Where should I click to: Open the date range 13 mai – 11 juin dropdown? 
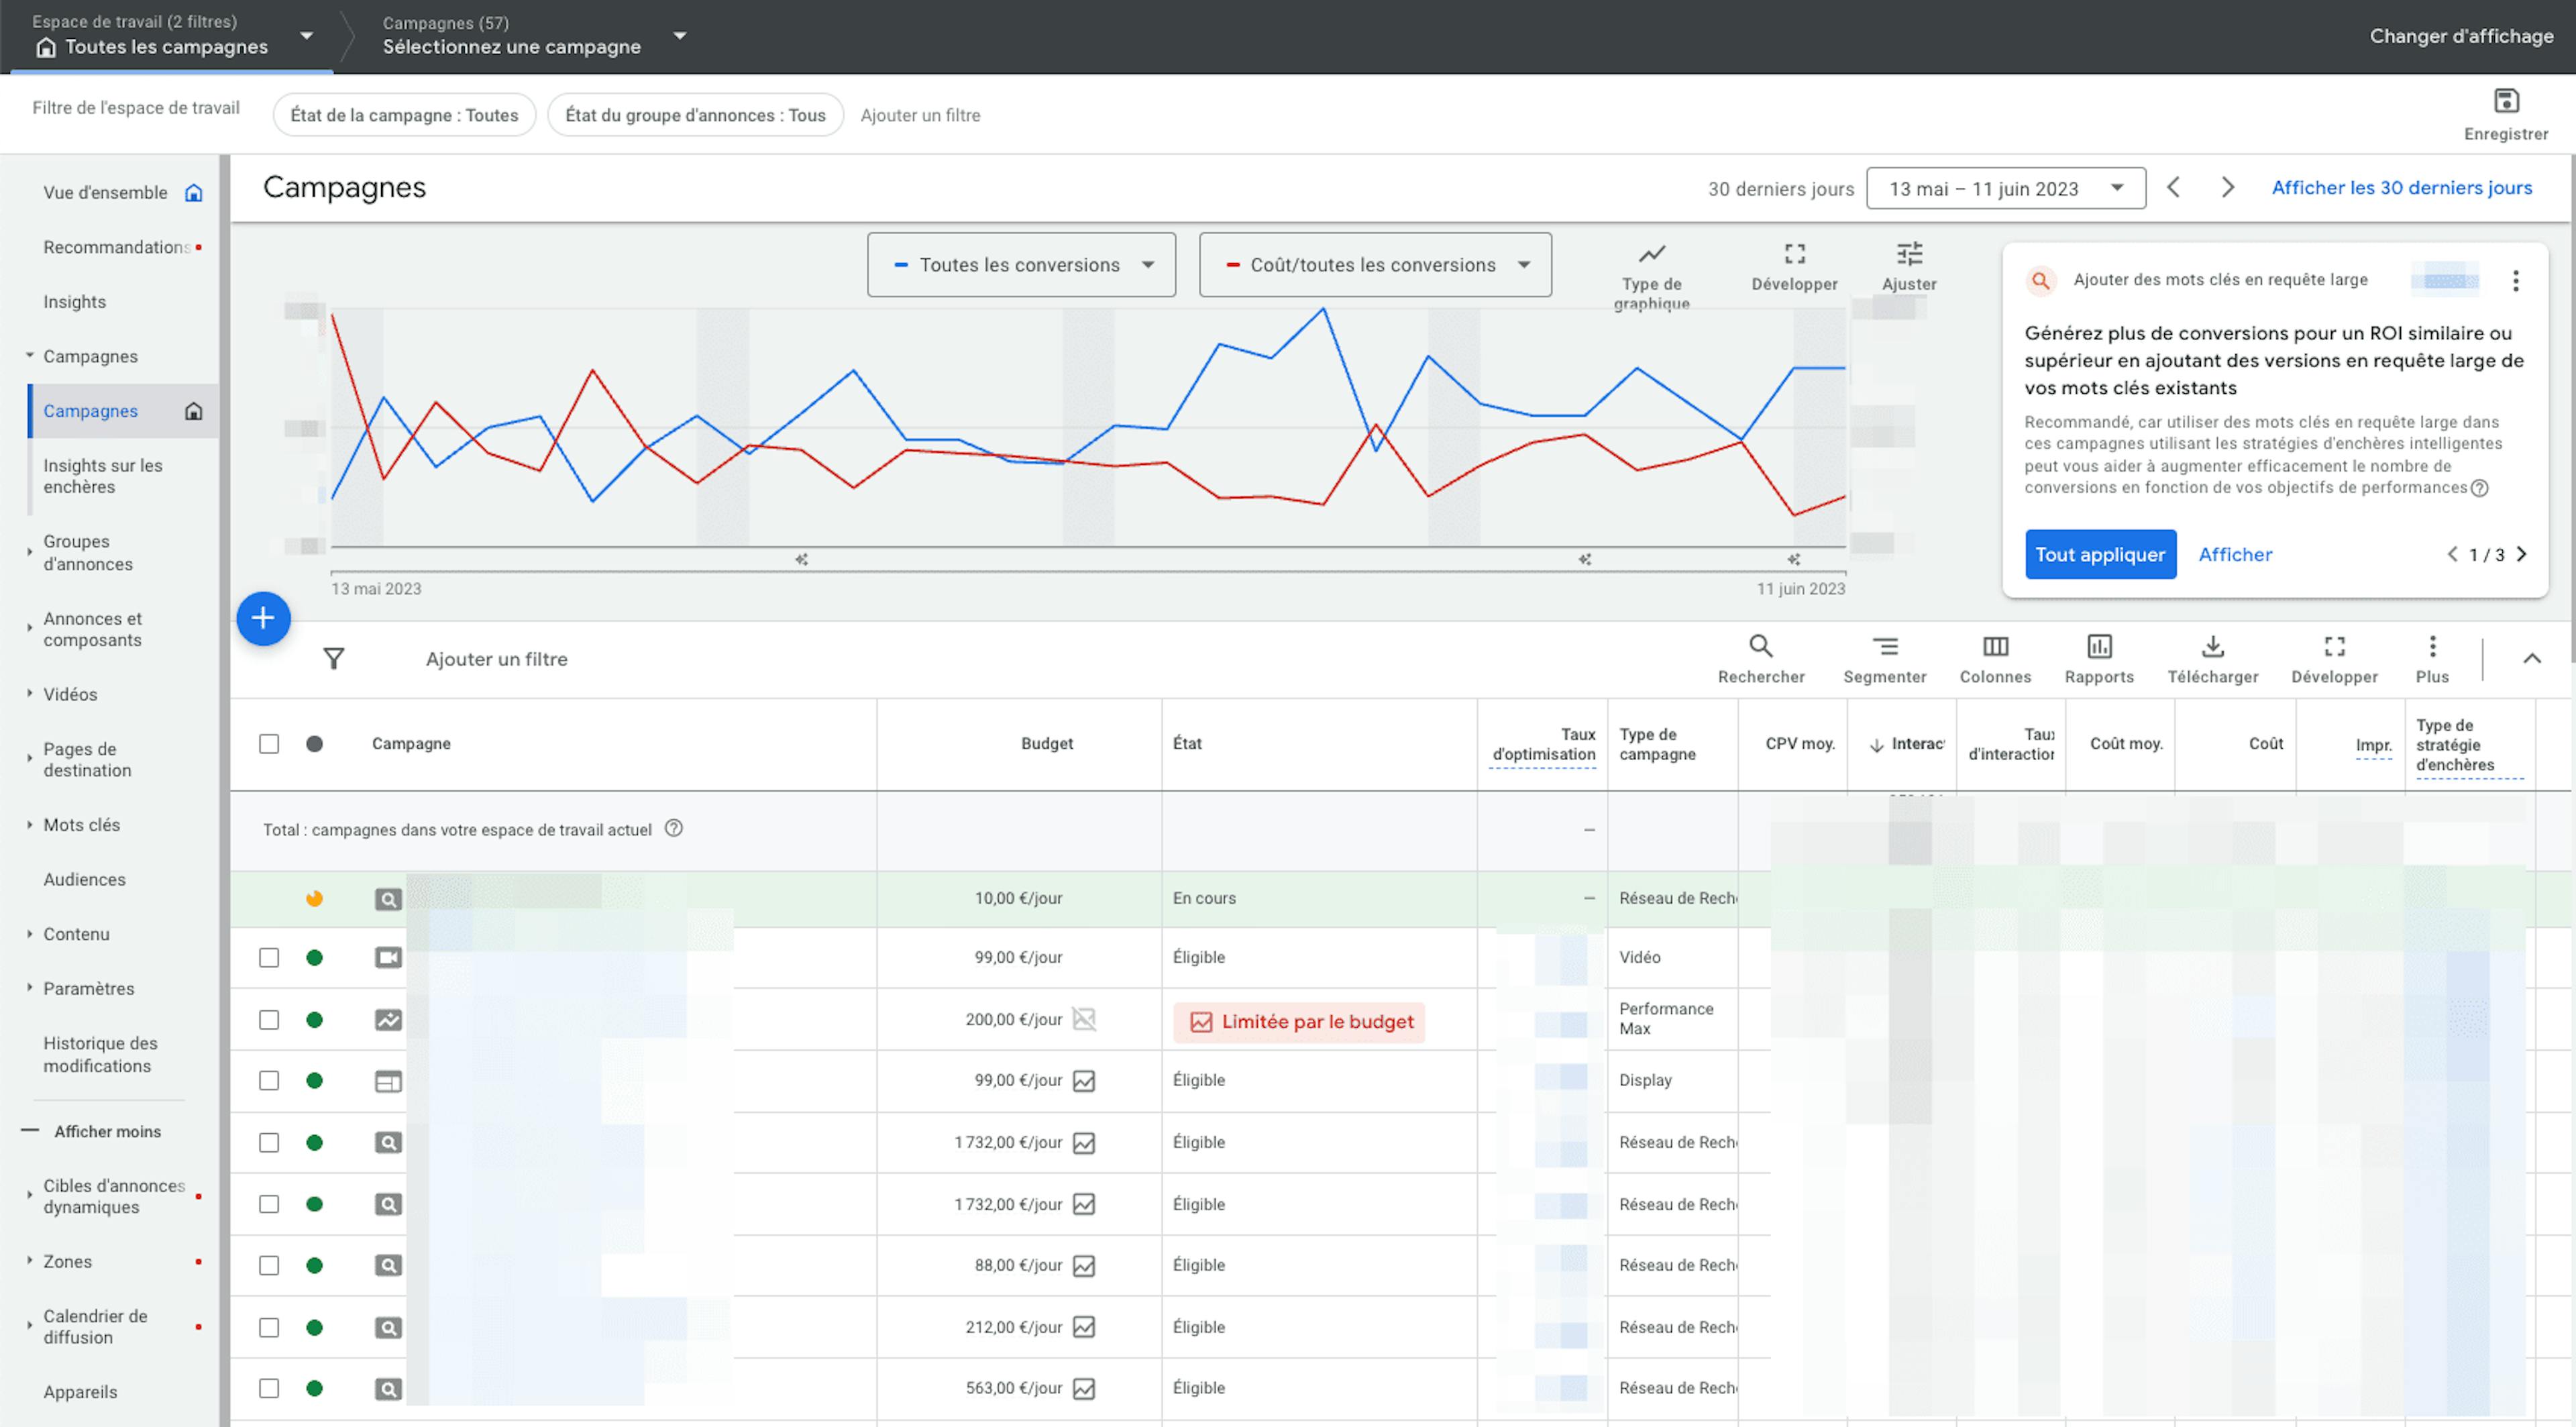coord(2005,189)
